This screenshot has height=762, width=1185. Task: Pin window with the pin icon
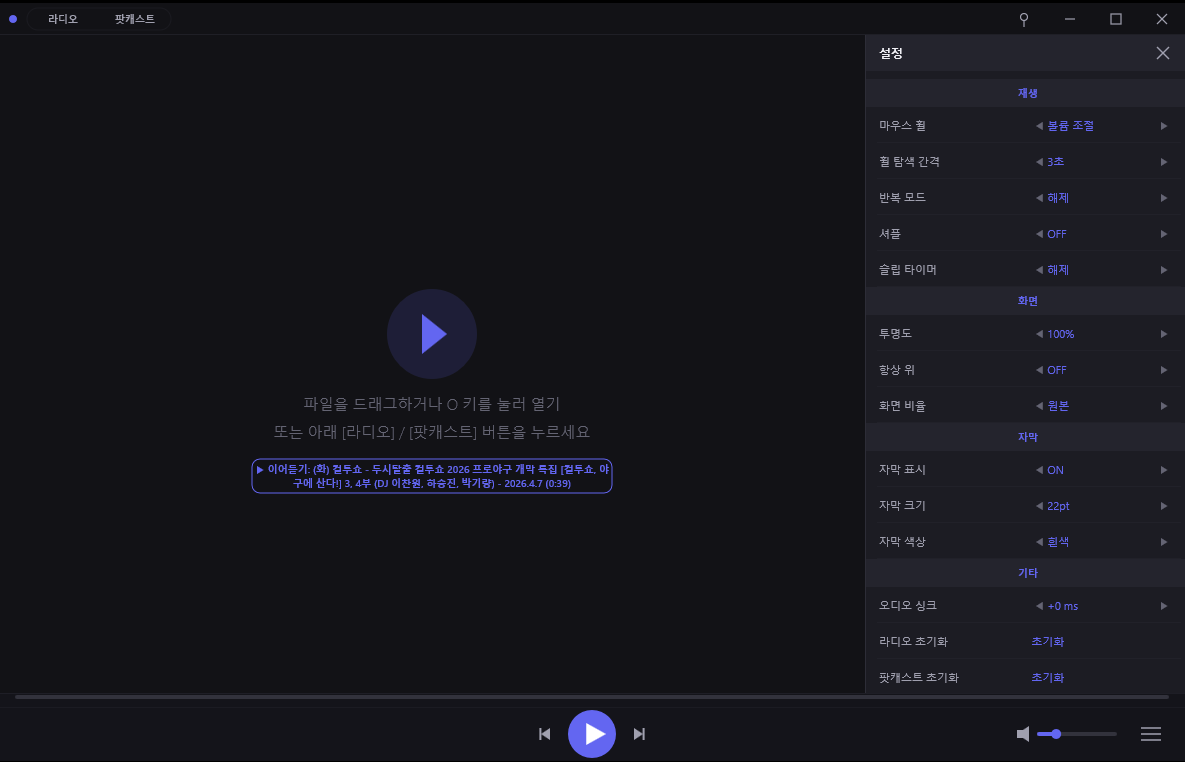pyautogui.click(x=1023, y=19)
